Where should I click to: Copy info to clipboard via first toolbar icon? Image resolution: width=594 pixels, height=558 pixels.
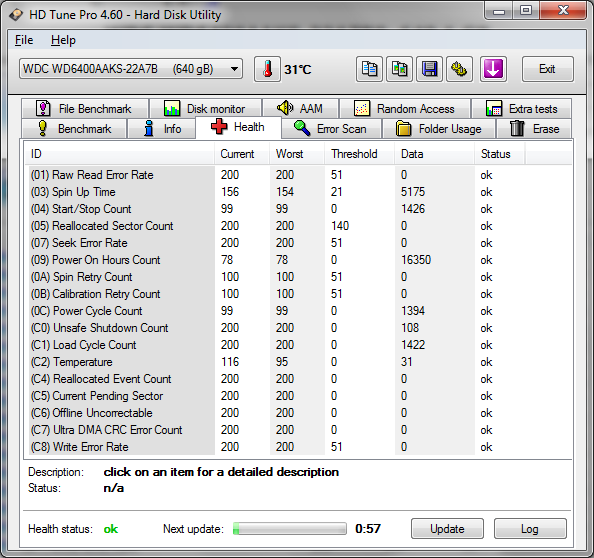[x=369, y=69]
